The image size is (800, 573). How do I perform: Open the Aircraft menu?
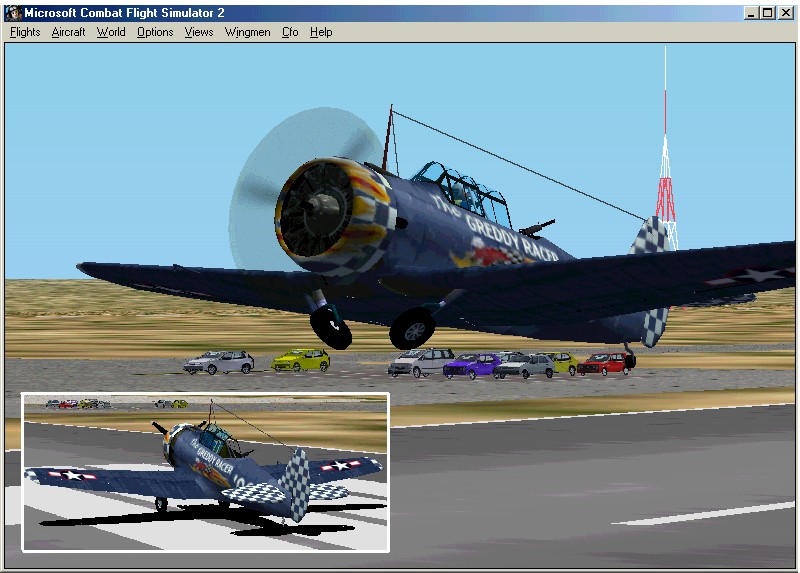(68, 32)
